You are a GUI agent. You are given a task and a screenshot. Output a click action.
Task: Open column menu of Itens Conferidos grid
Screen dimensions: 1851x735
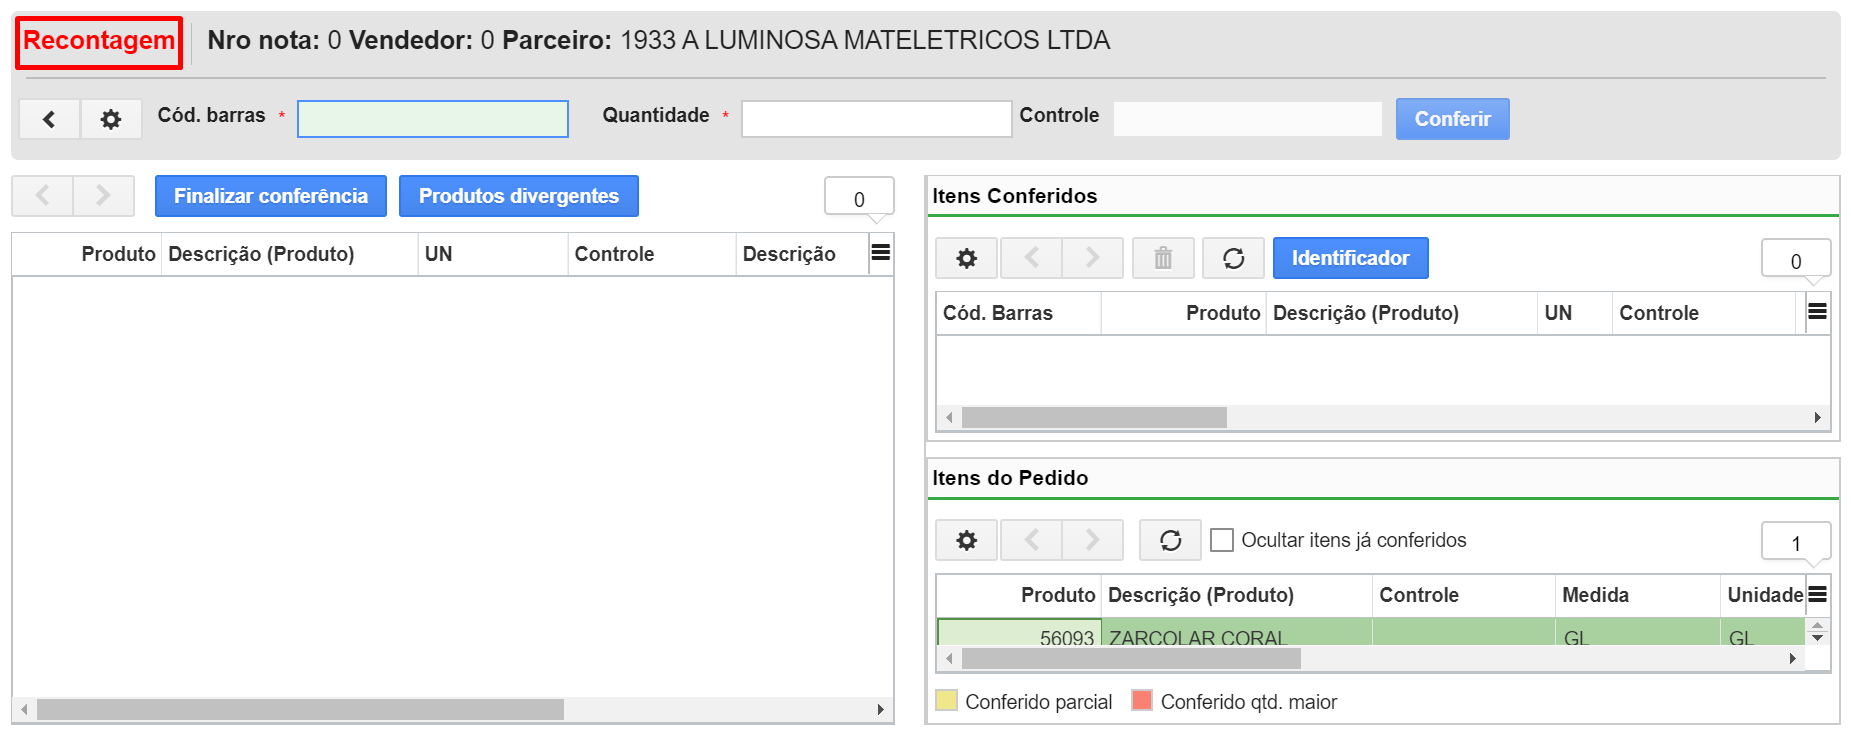1817,312
